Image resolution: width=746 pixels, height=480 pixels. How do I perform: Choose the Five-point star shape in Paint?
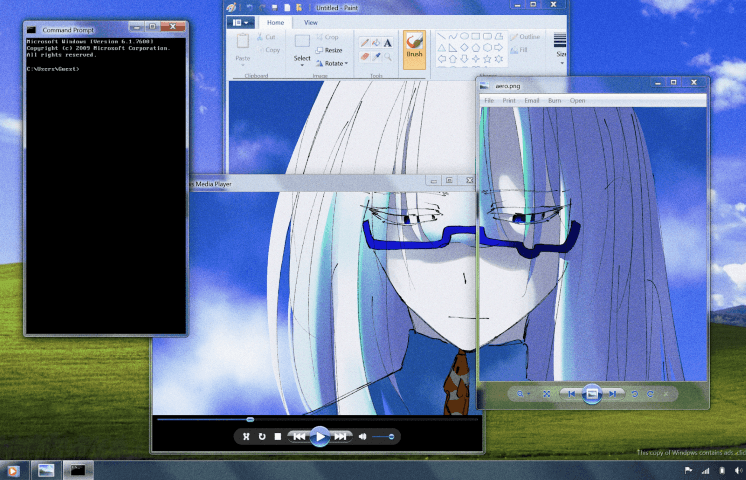[487, 59]
